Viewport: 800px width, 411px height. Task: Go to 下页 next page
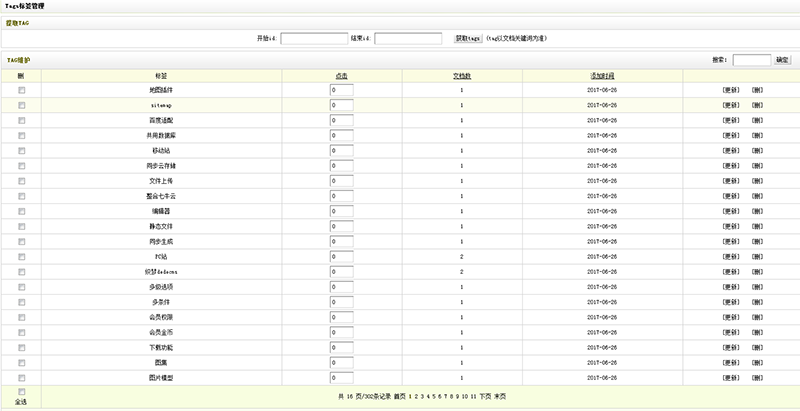486,397
